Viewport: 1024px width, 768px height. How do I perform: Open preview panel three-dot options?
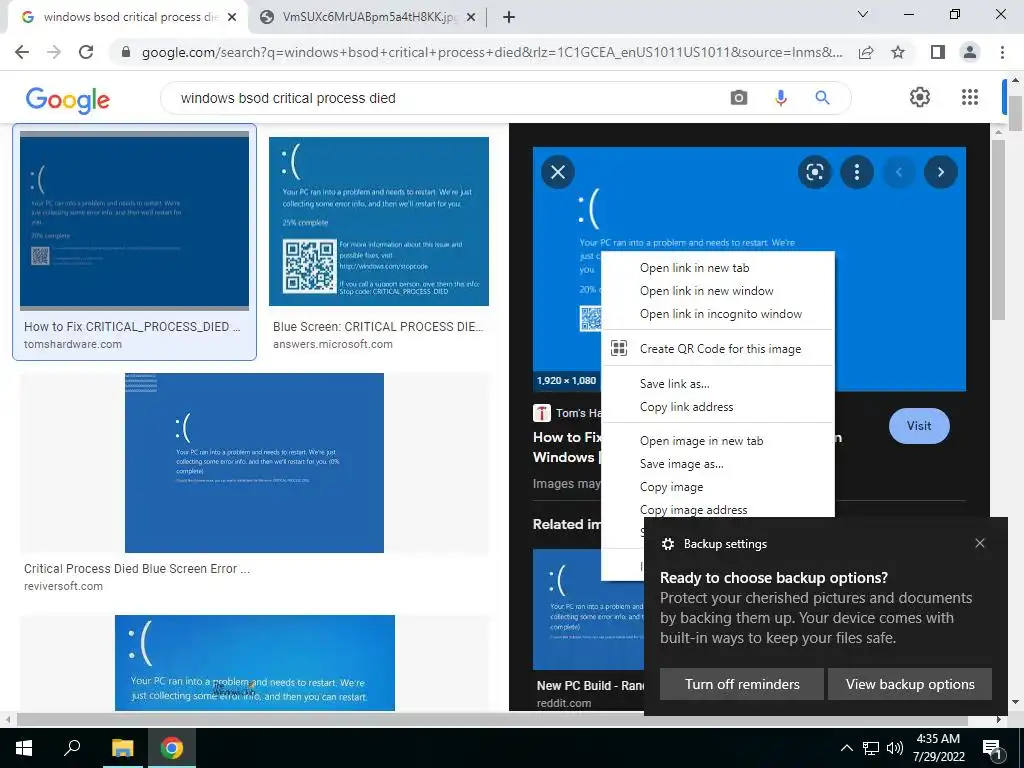pos(857,172)
